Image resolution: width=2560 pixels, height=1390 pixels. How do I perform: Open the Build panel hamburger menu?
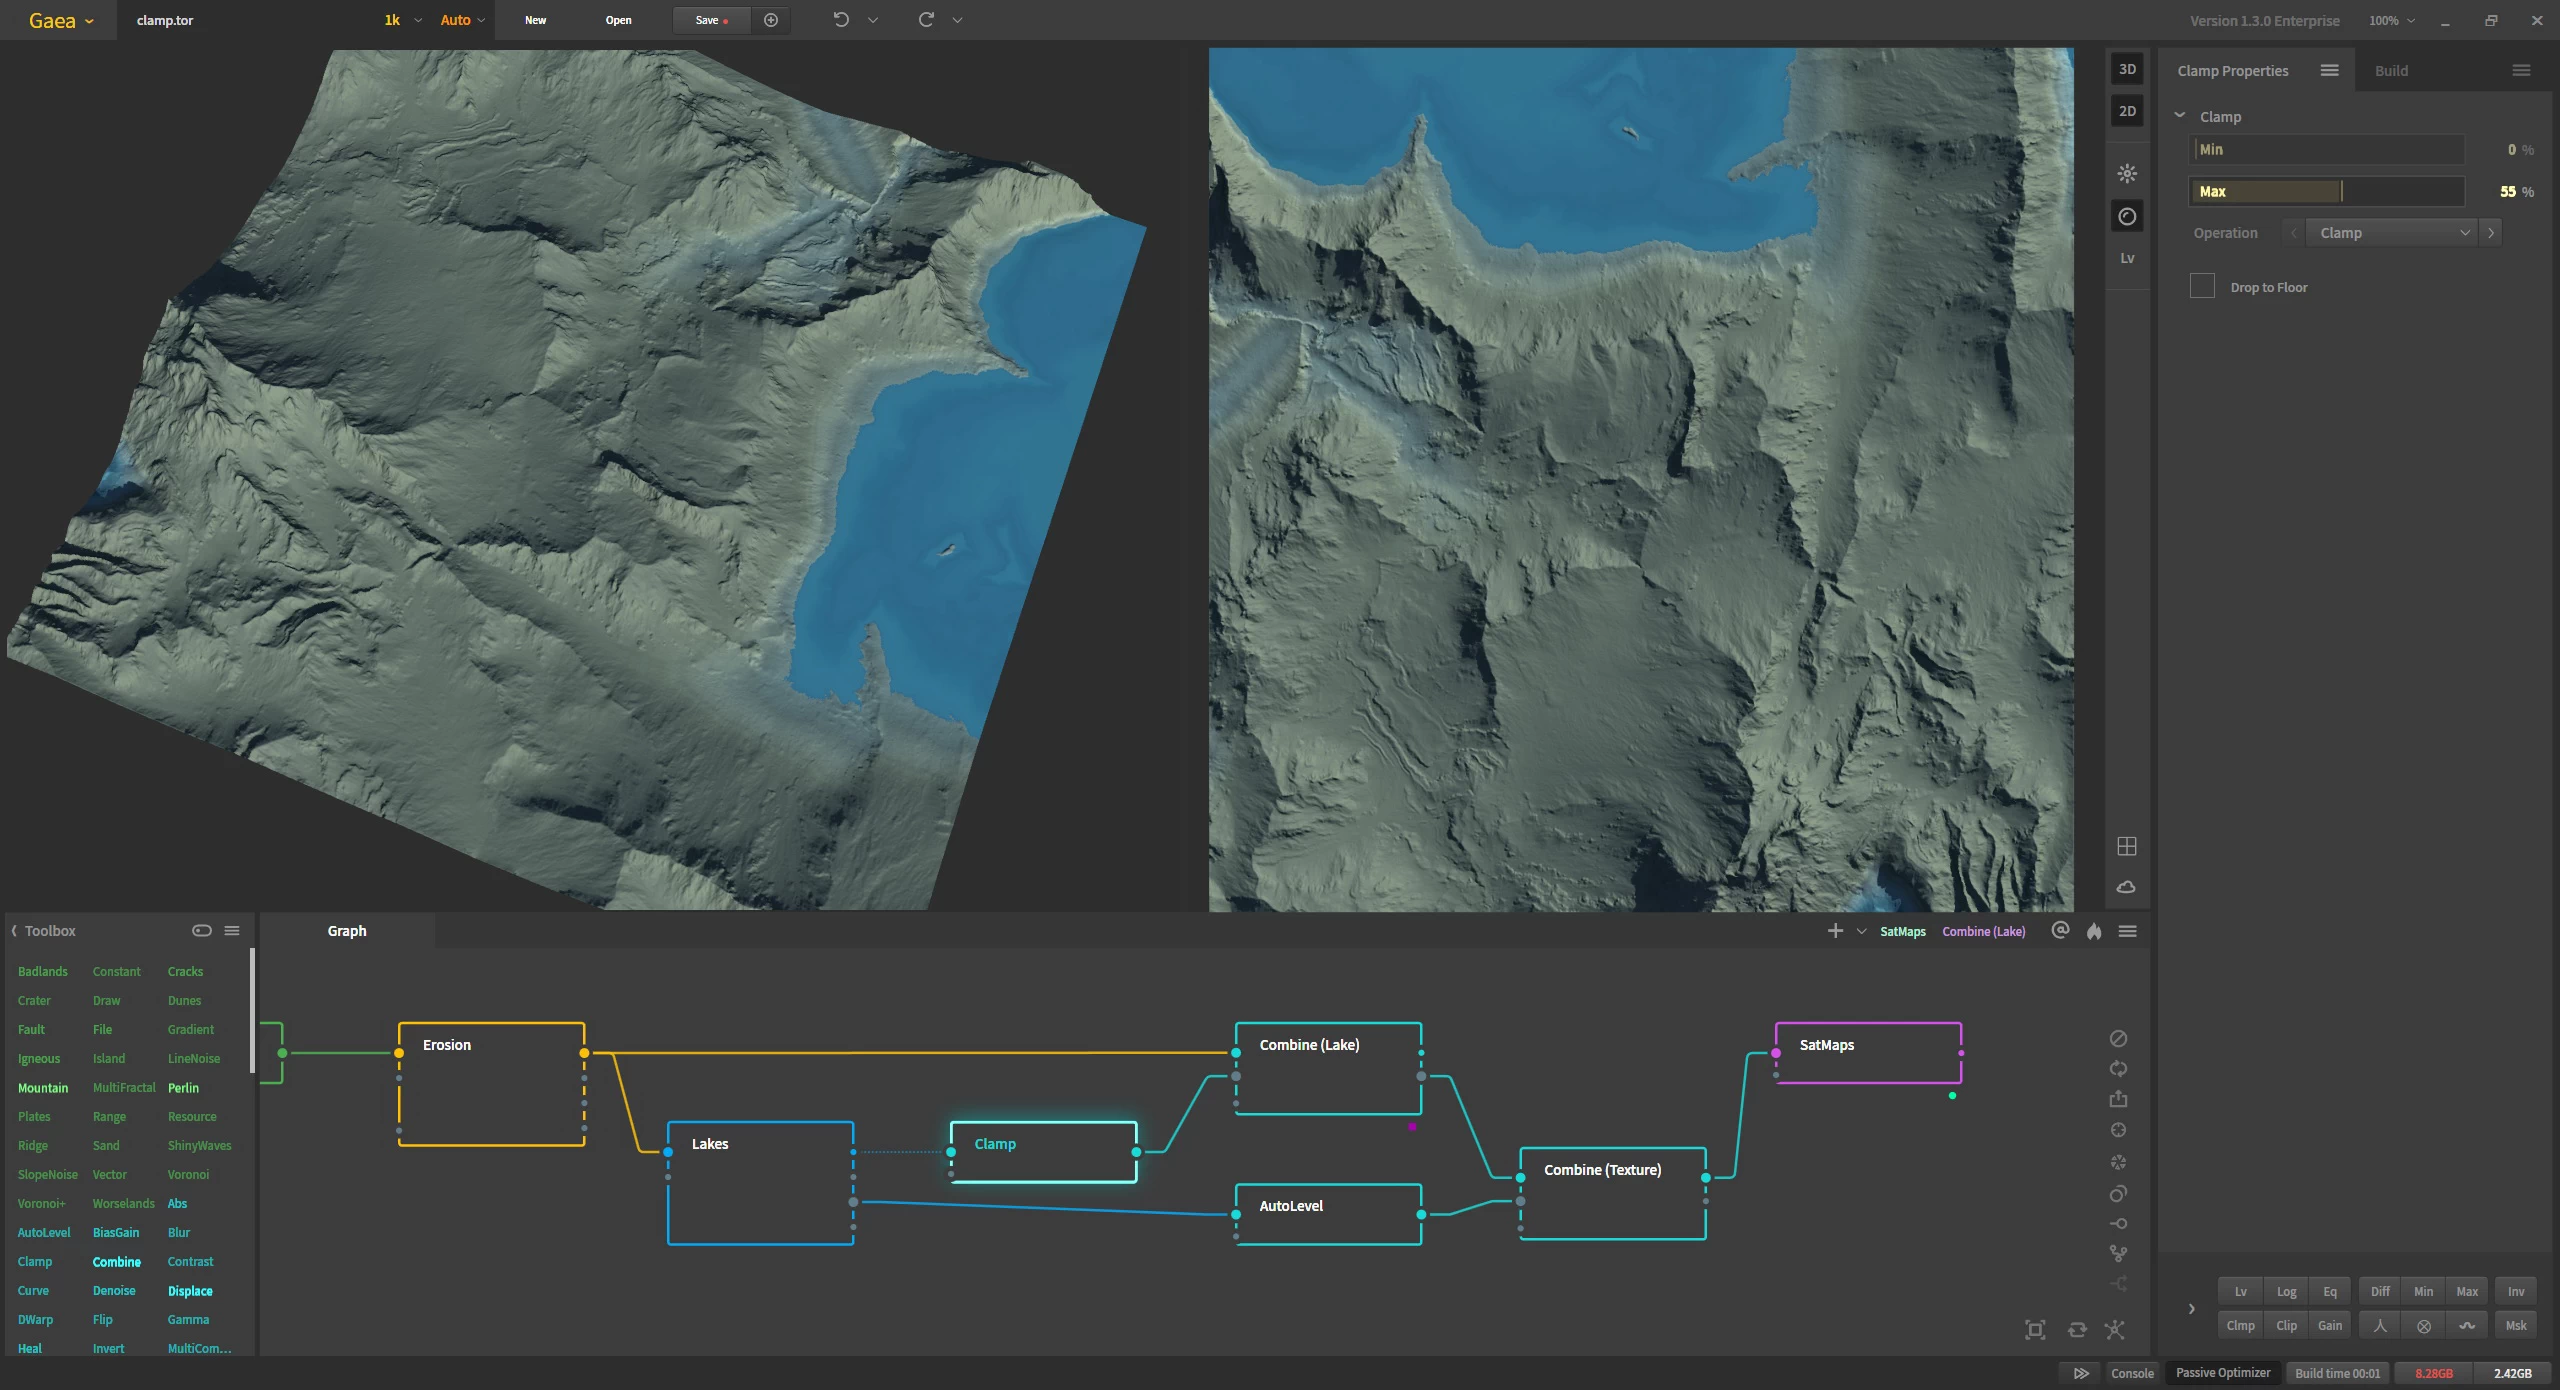pos(2521,70)
